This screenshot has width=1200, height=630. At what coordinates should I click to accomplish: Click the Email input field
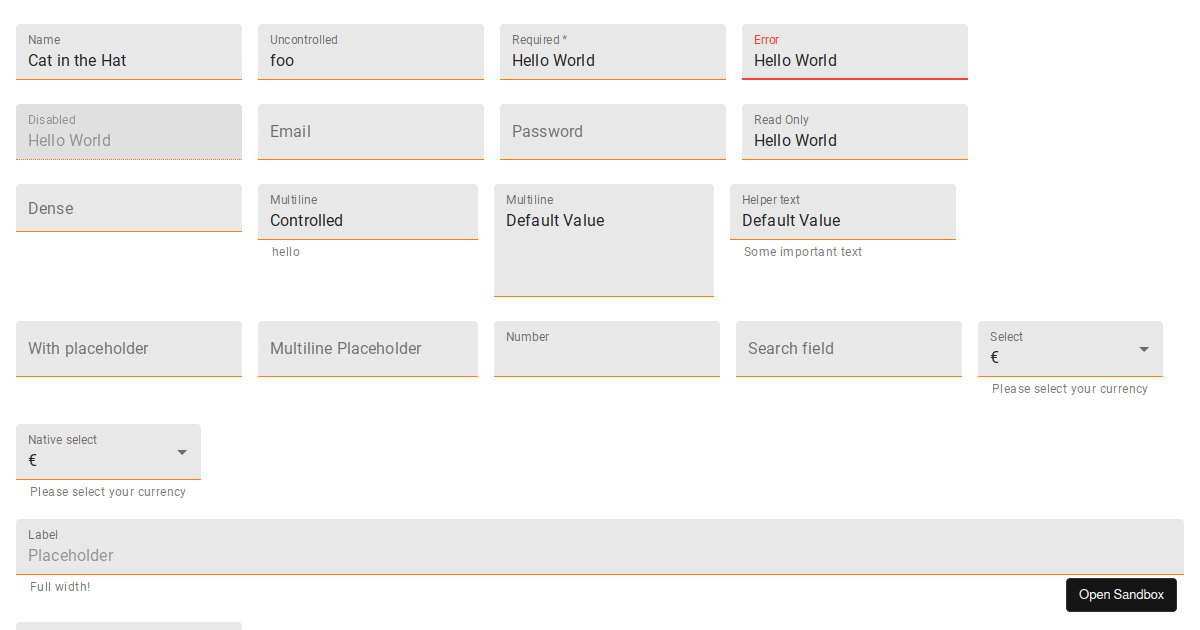(371, 132)
